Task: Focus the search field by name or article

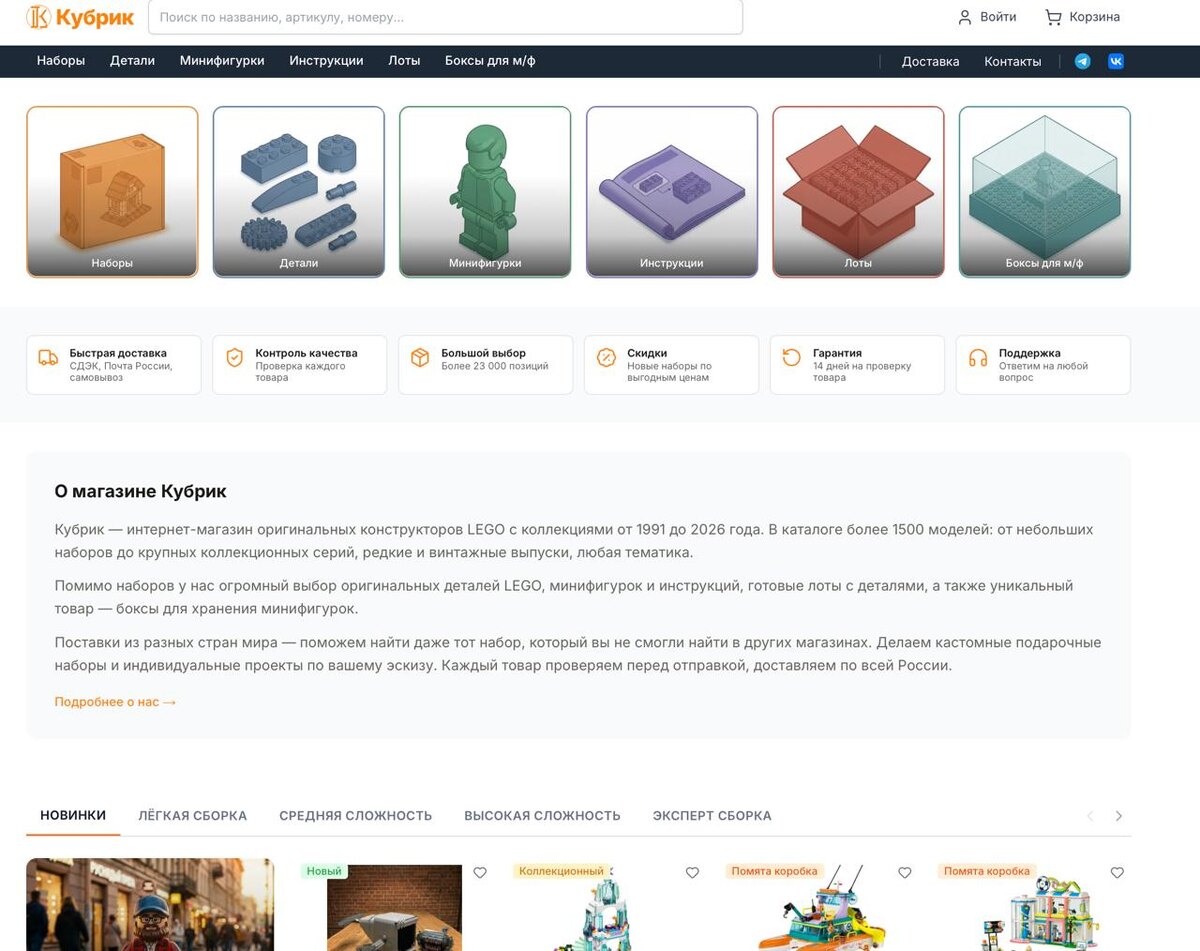Action: (x=445, y=17)
